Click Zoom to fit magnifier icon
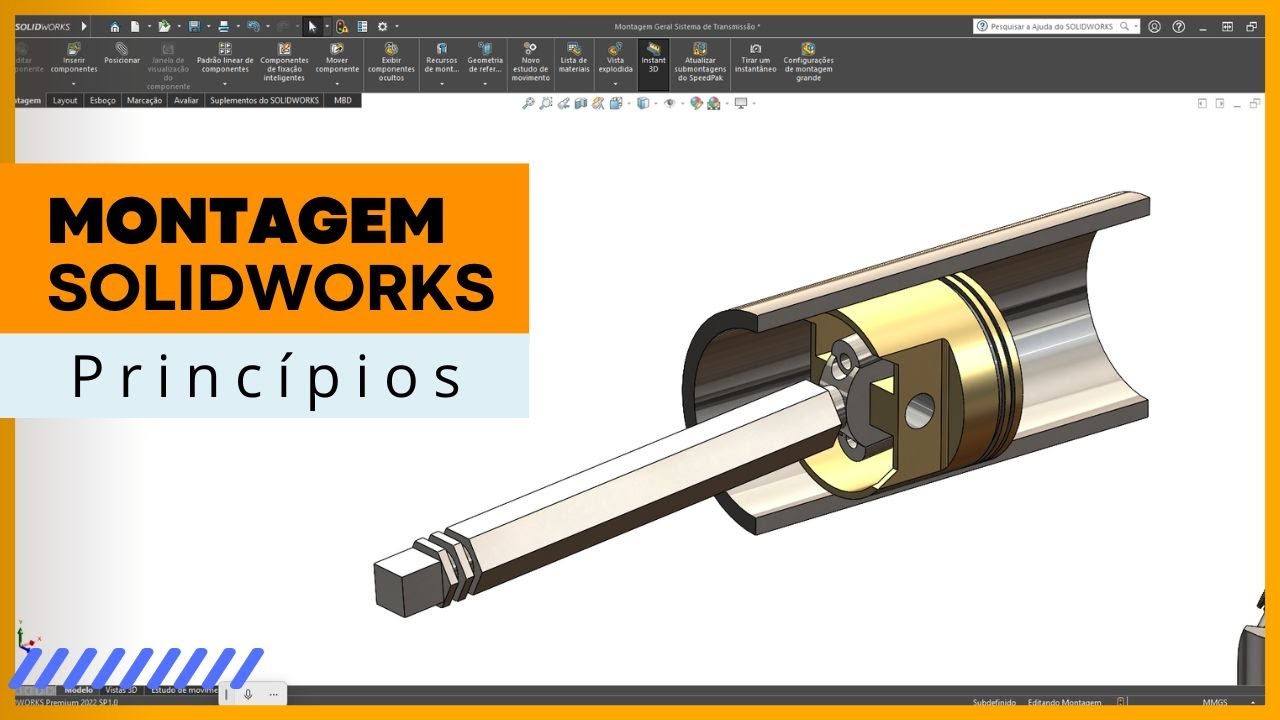Viewport: 1280px width, 720px height. [528, 103]
